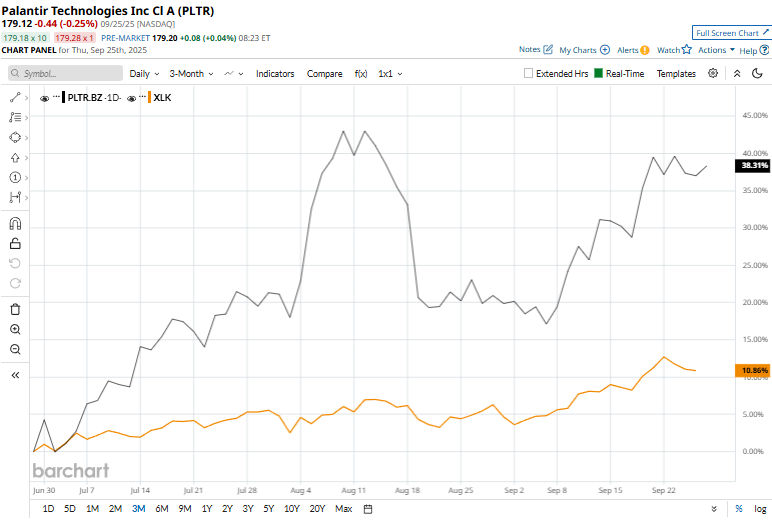
Task: Open Notes for this chart
Action: [536, 49]
